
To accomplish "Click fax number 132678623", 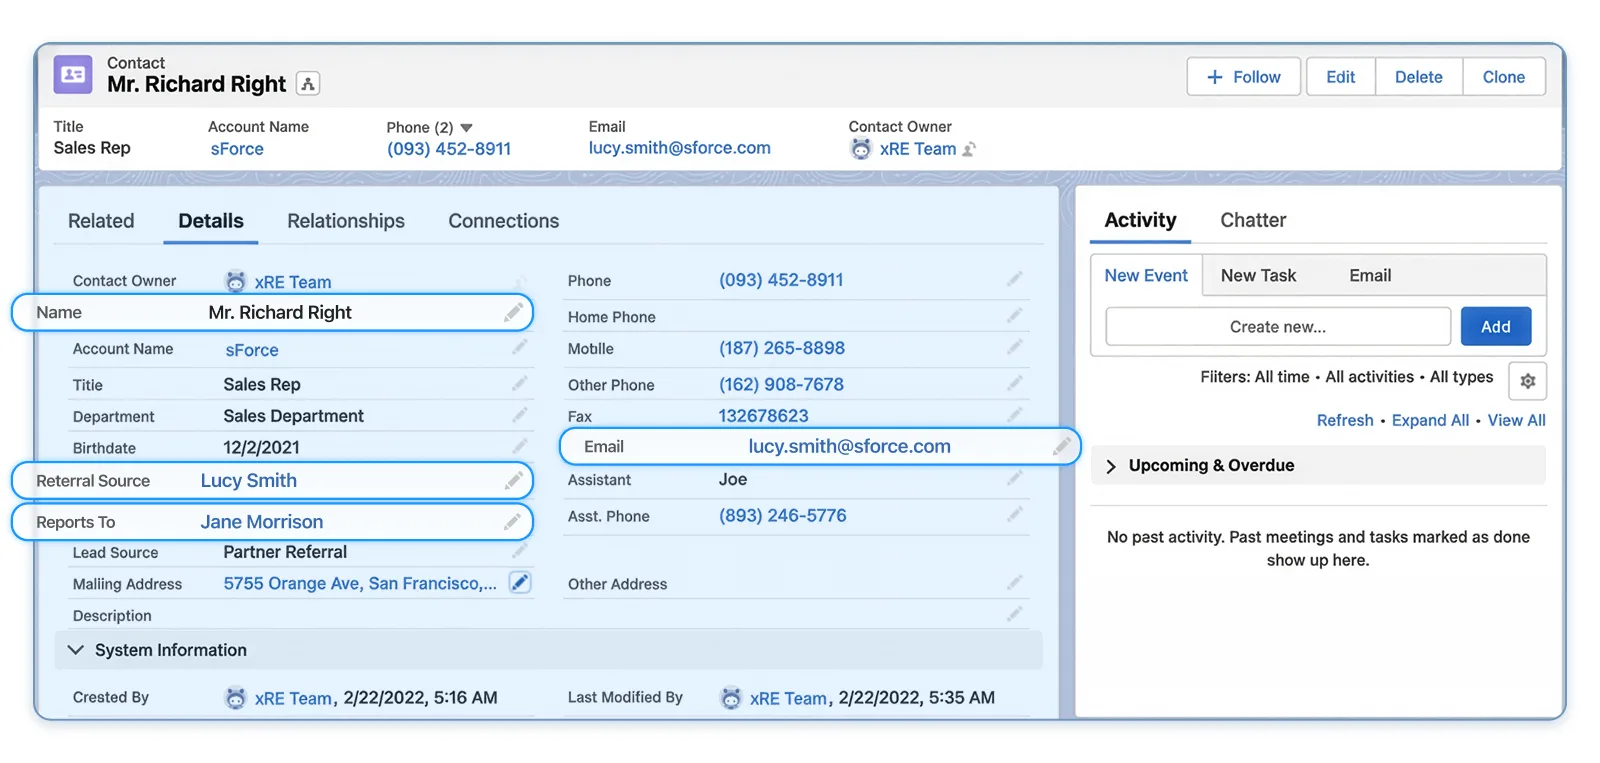I will pyautogui.click(x=763, y=415).
